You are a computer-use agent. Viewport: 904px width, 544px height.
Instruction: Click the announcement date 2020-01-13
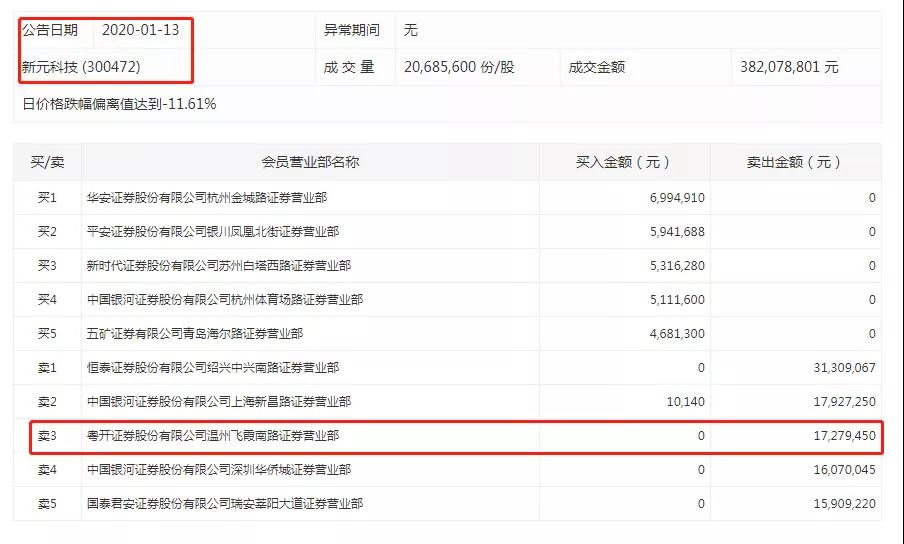141,30
